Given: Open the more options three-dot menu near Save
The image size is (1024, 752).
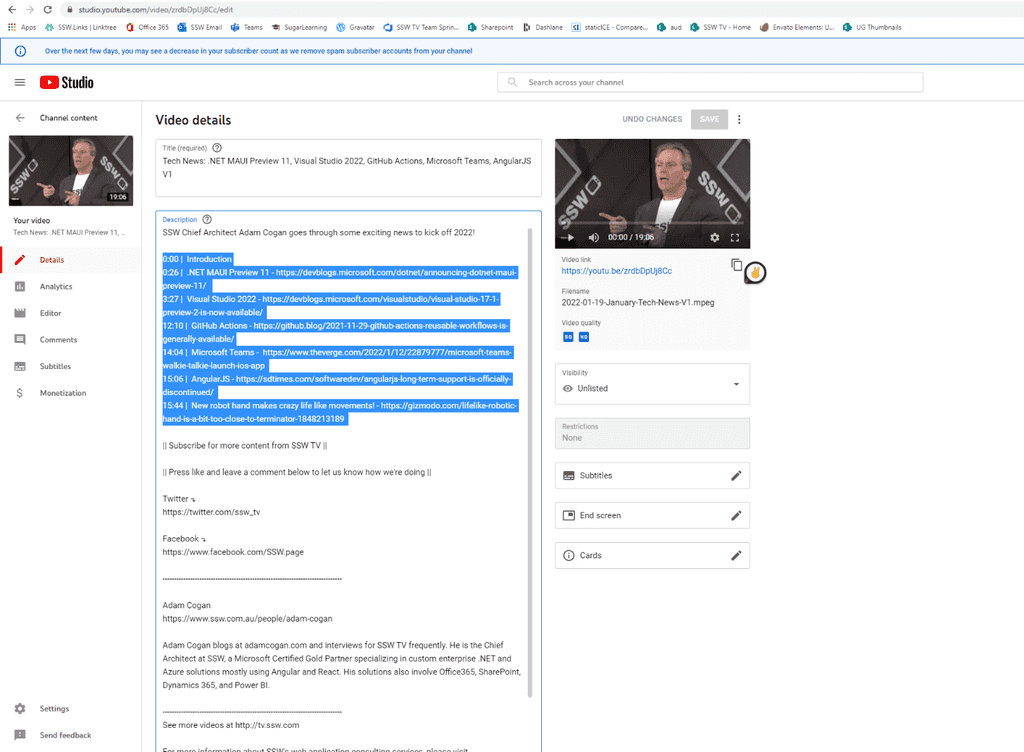Looking at the screenshot, I should click(739, 119).
